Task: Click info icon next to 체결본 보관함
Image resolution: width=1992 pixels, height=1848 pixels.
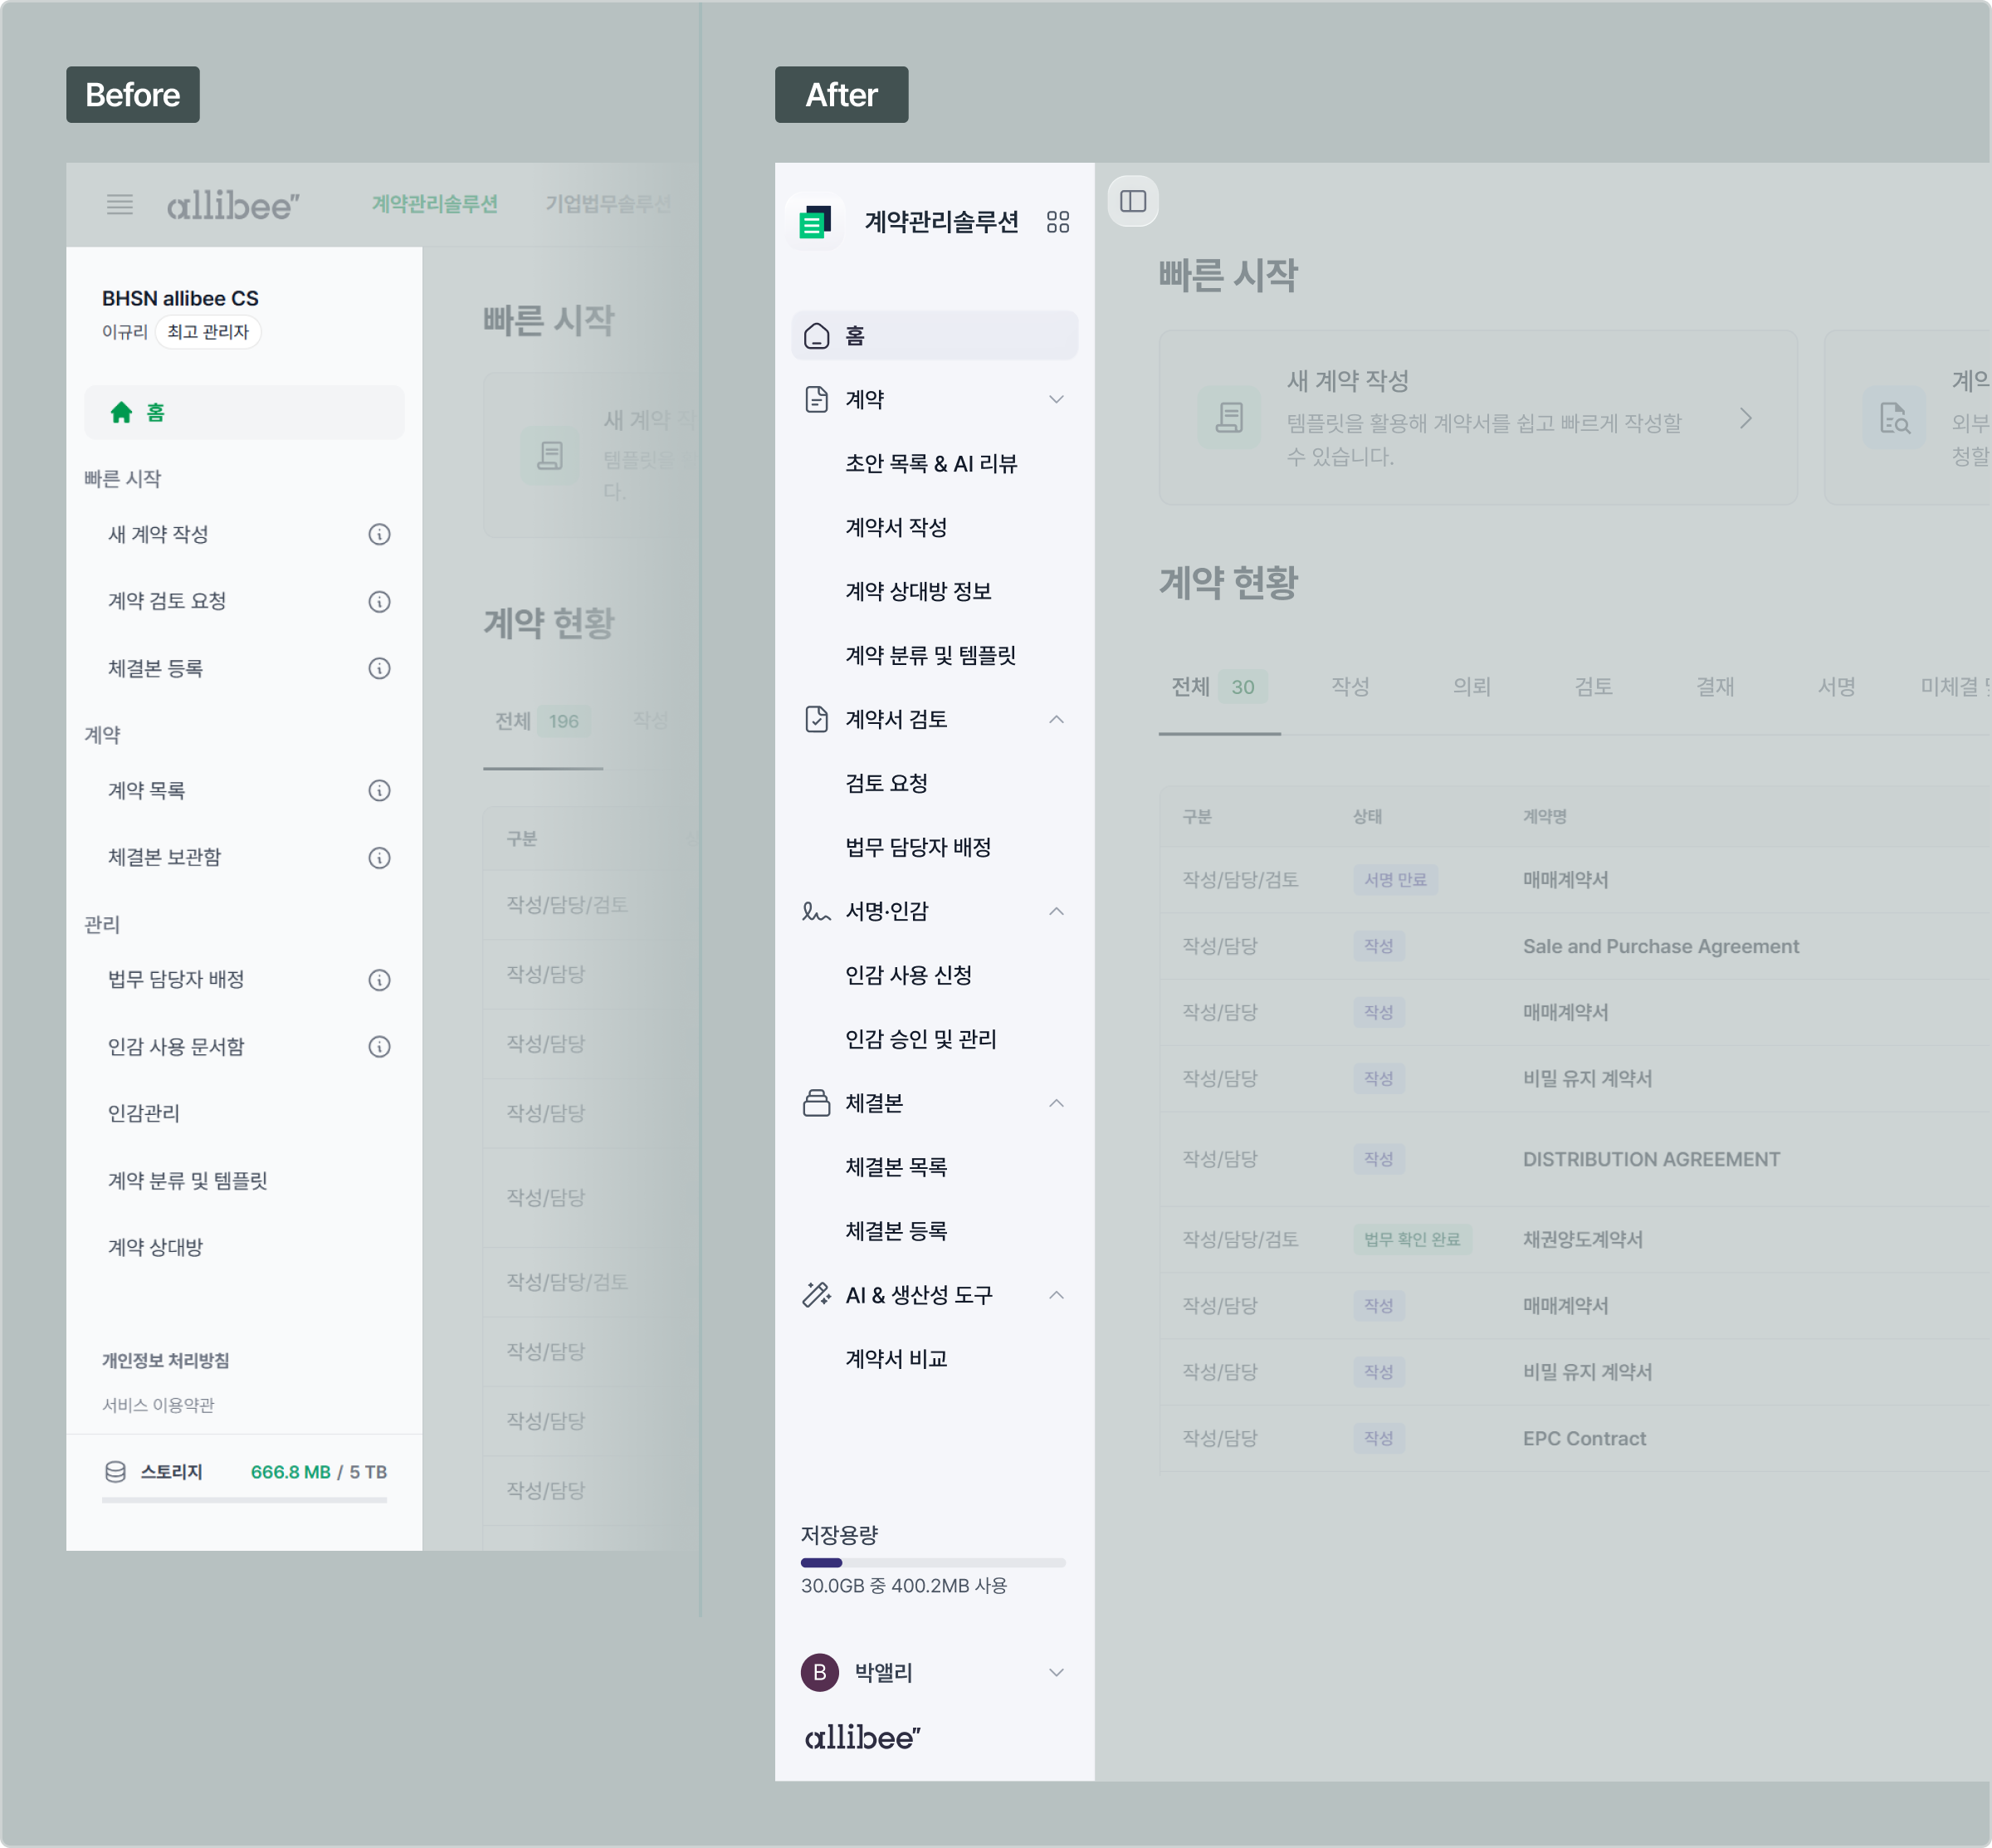Action: [x=379, y=857]
